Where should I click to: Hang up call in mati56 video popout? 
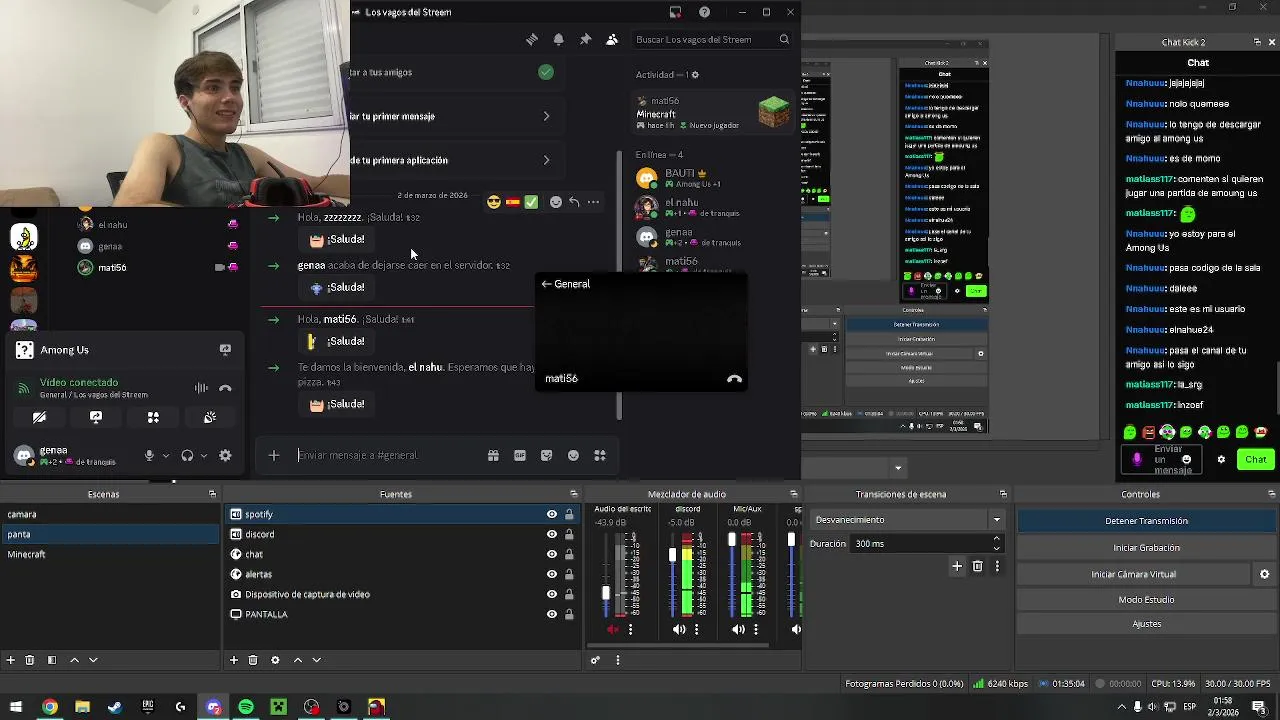click(x=734, y=379)
